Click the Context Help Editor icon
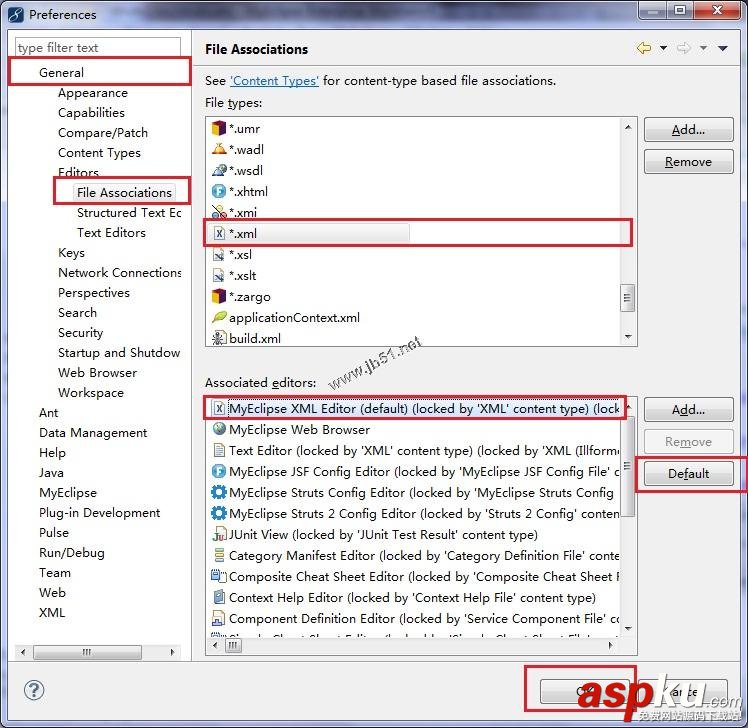 (219, 597)
